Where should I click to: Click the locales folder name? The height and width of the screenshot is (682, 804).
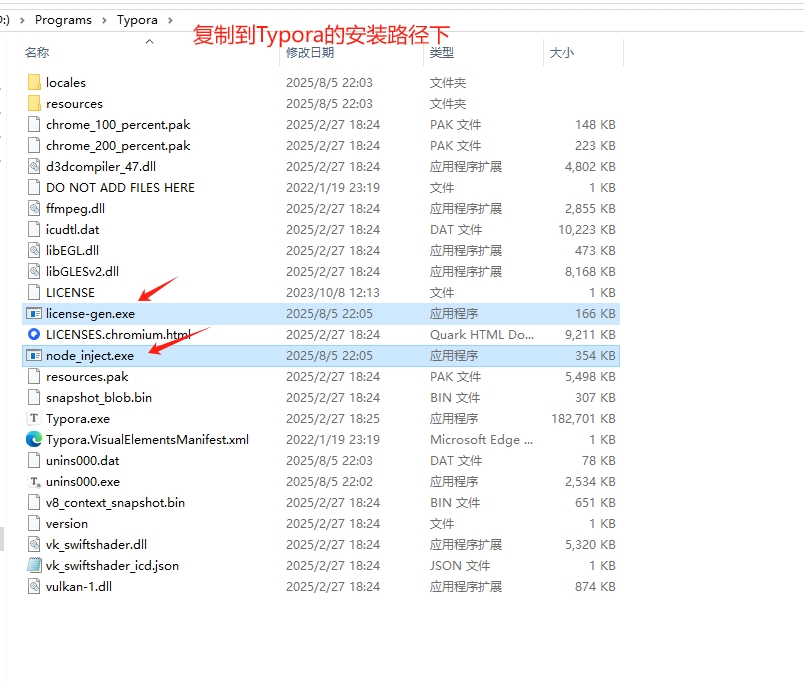(66, 83)
